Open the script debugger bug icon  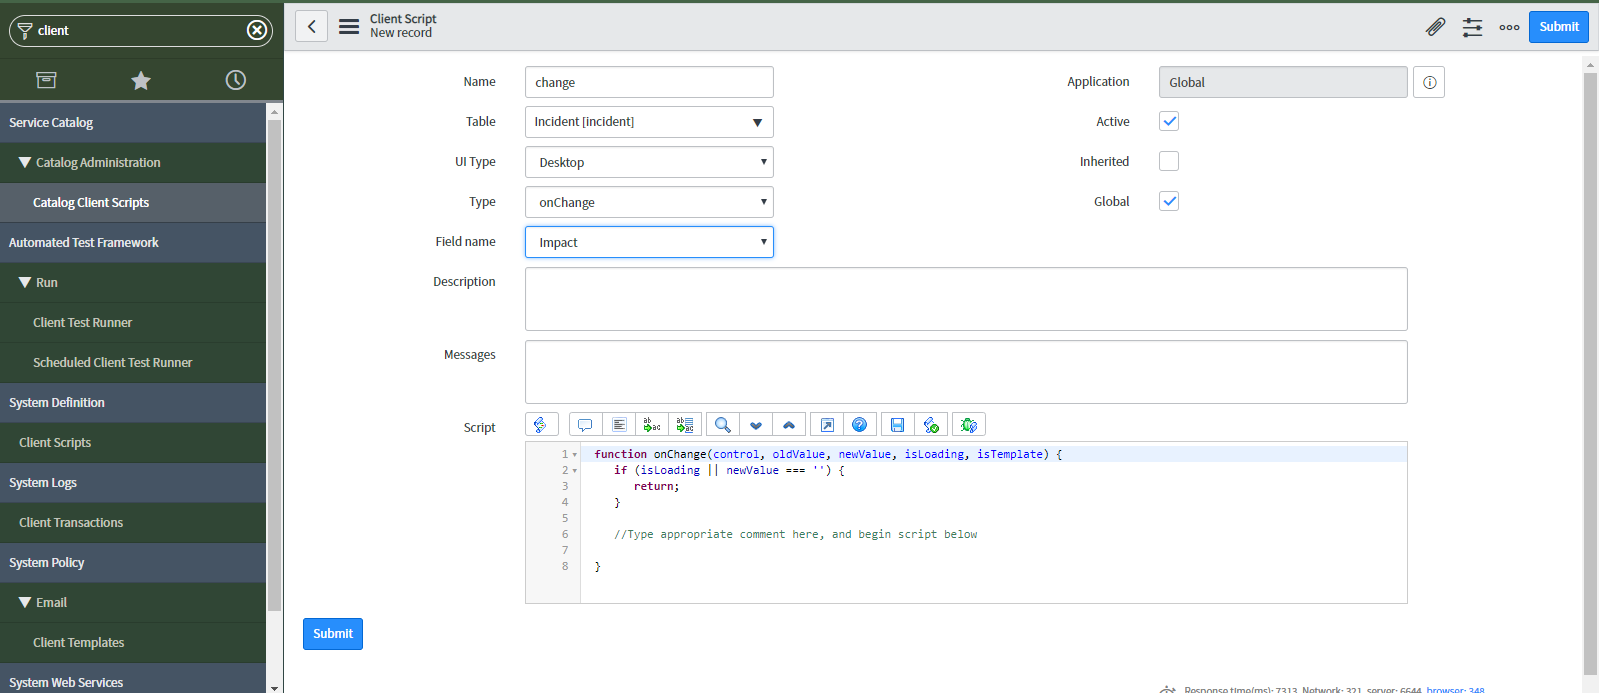pos(969,425)
